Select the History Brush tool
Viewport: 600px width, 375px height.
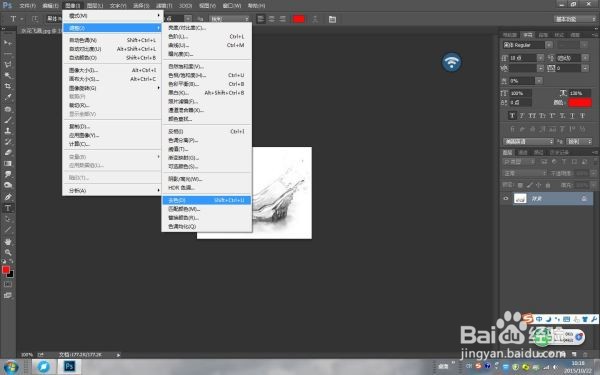(x=8, y=142)
